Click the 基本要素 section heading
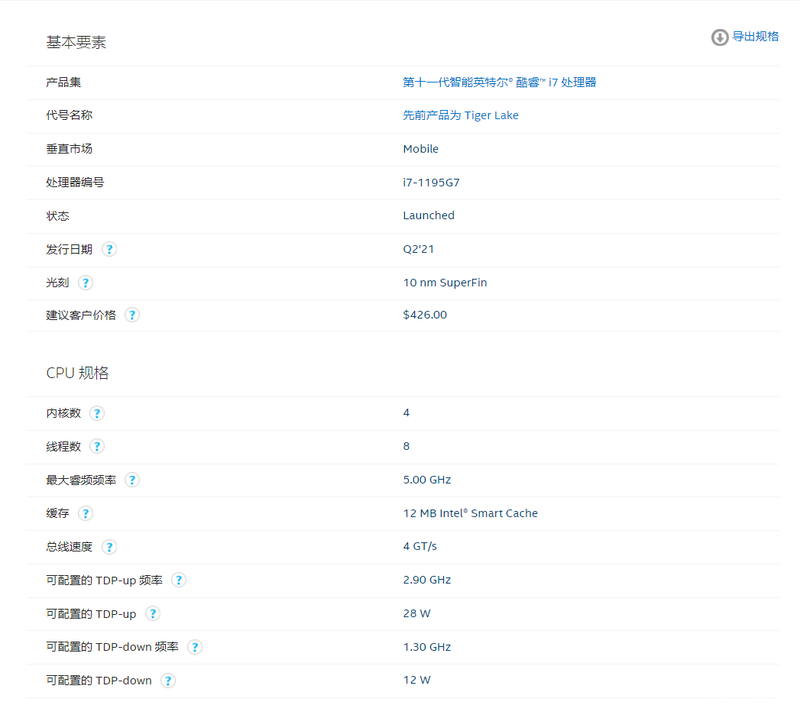800x718 pixels. click(76, 42)
